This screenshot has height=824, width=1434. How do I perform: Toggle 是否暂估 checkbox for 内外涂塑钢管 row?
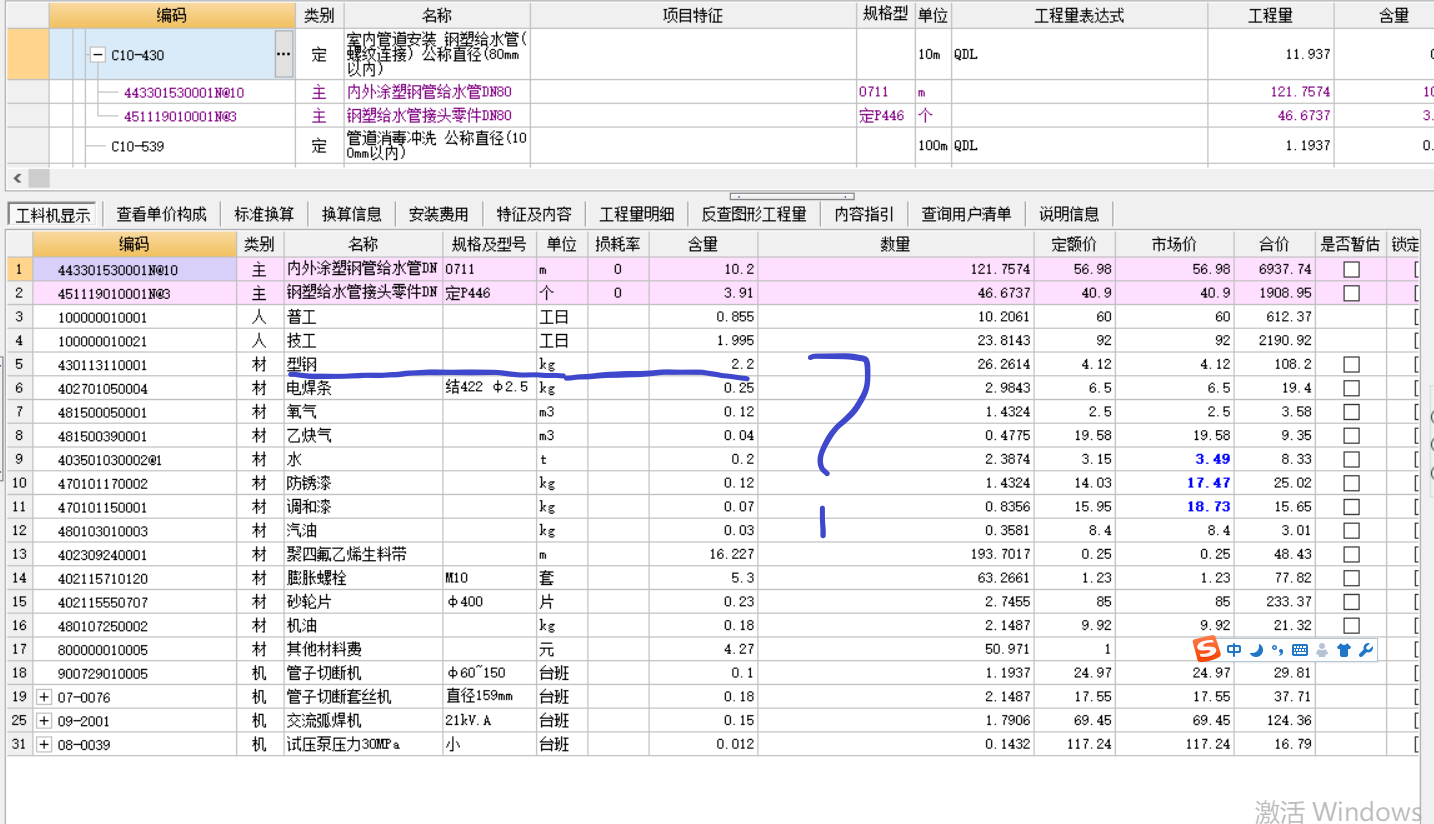[1351, 269]
